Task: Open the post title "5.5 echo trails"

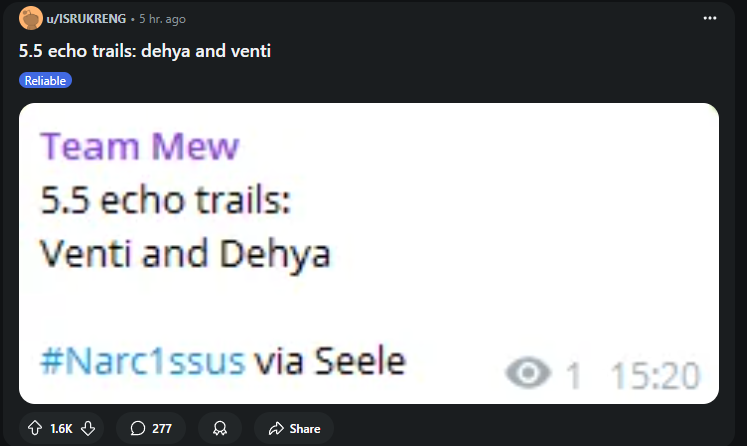Action: click(x=145, y=50)
